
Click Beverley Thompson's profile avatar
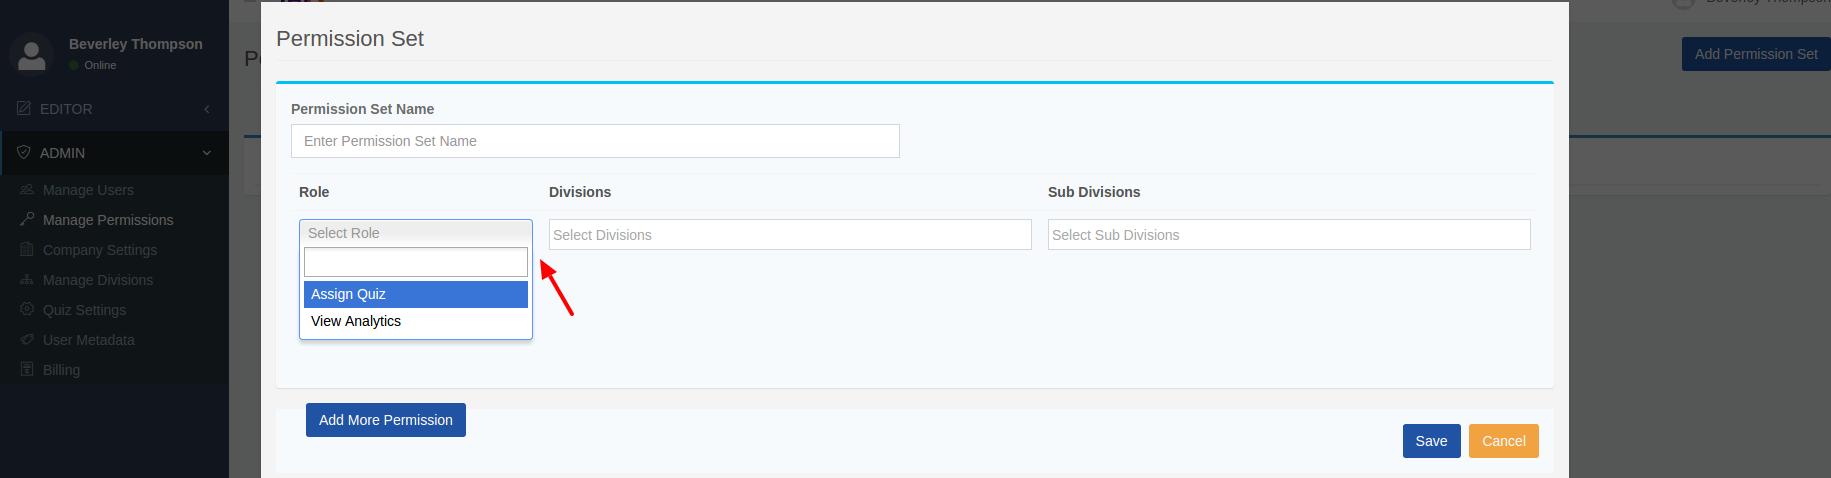31,53
